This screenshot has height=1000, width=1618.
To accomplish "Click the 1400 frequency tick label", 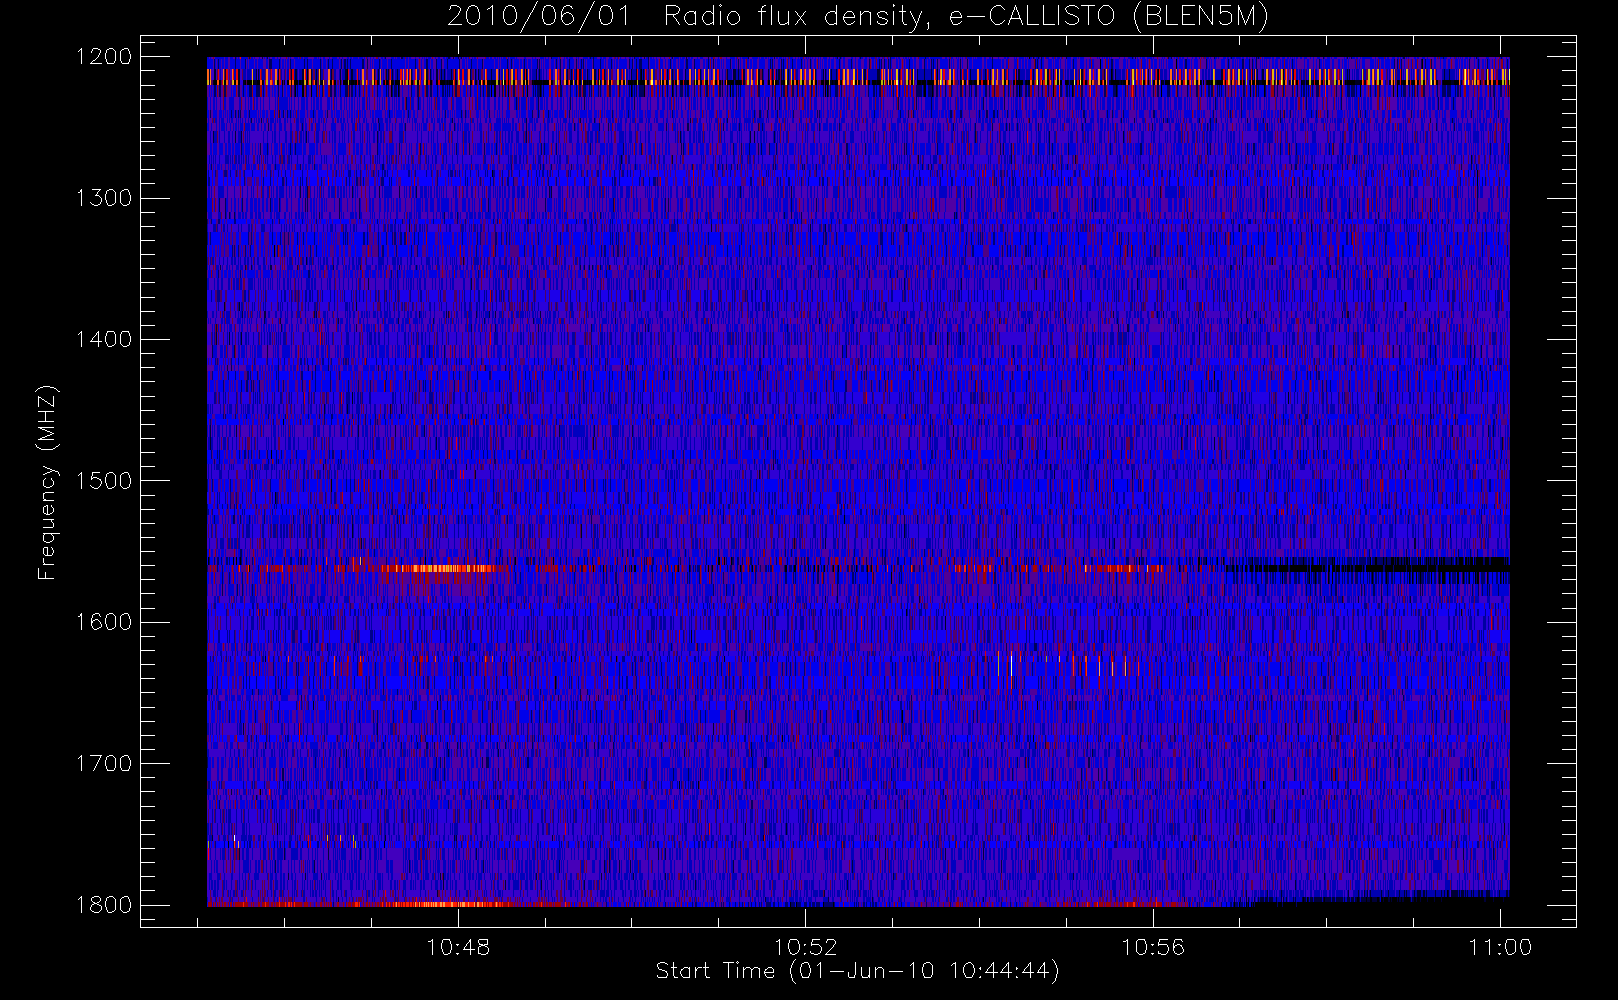I will [104, 339].
